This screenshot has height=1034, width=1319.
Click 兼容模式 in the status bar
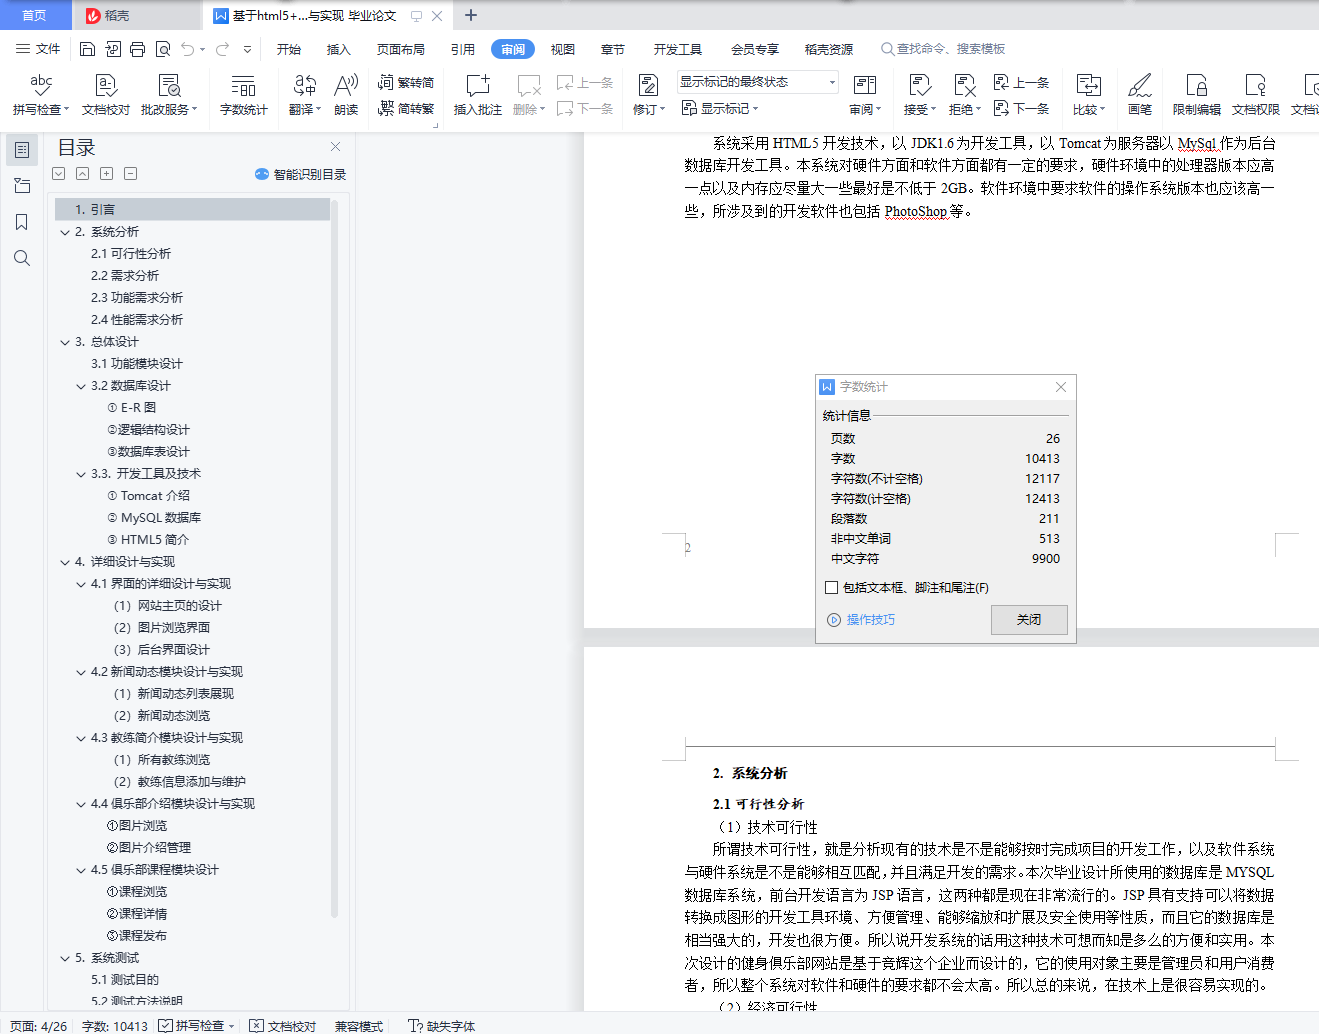click(x=359, y=1026)
